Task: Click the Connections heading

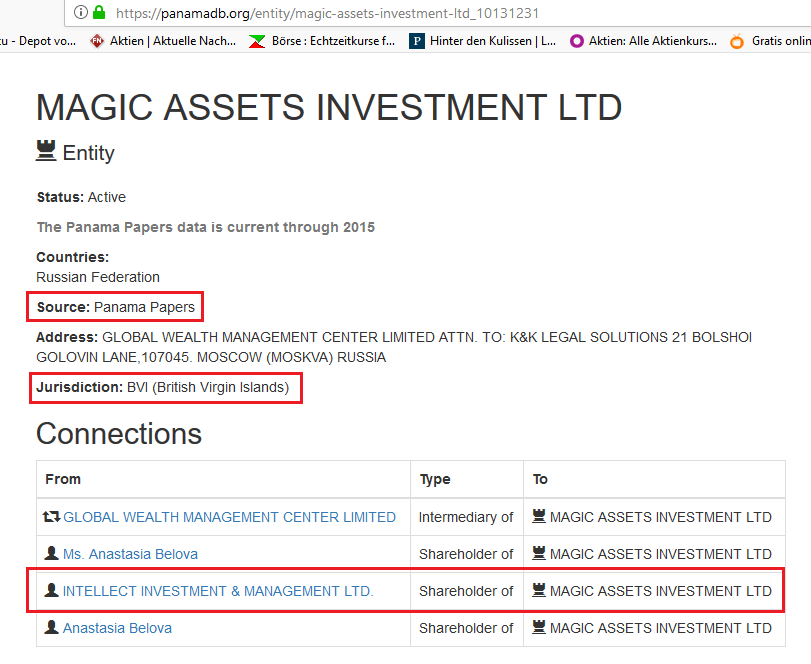Action: (x=119, y=433)
